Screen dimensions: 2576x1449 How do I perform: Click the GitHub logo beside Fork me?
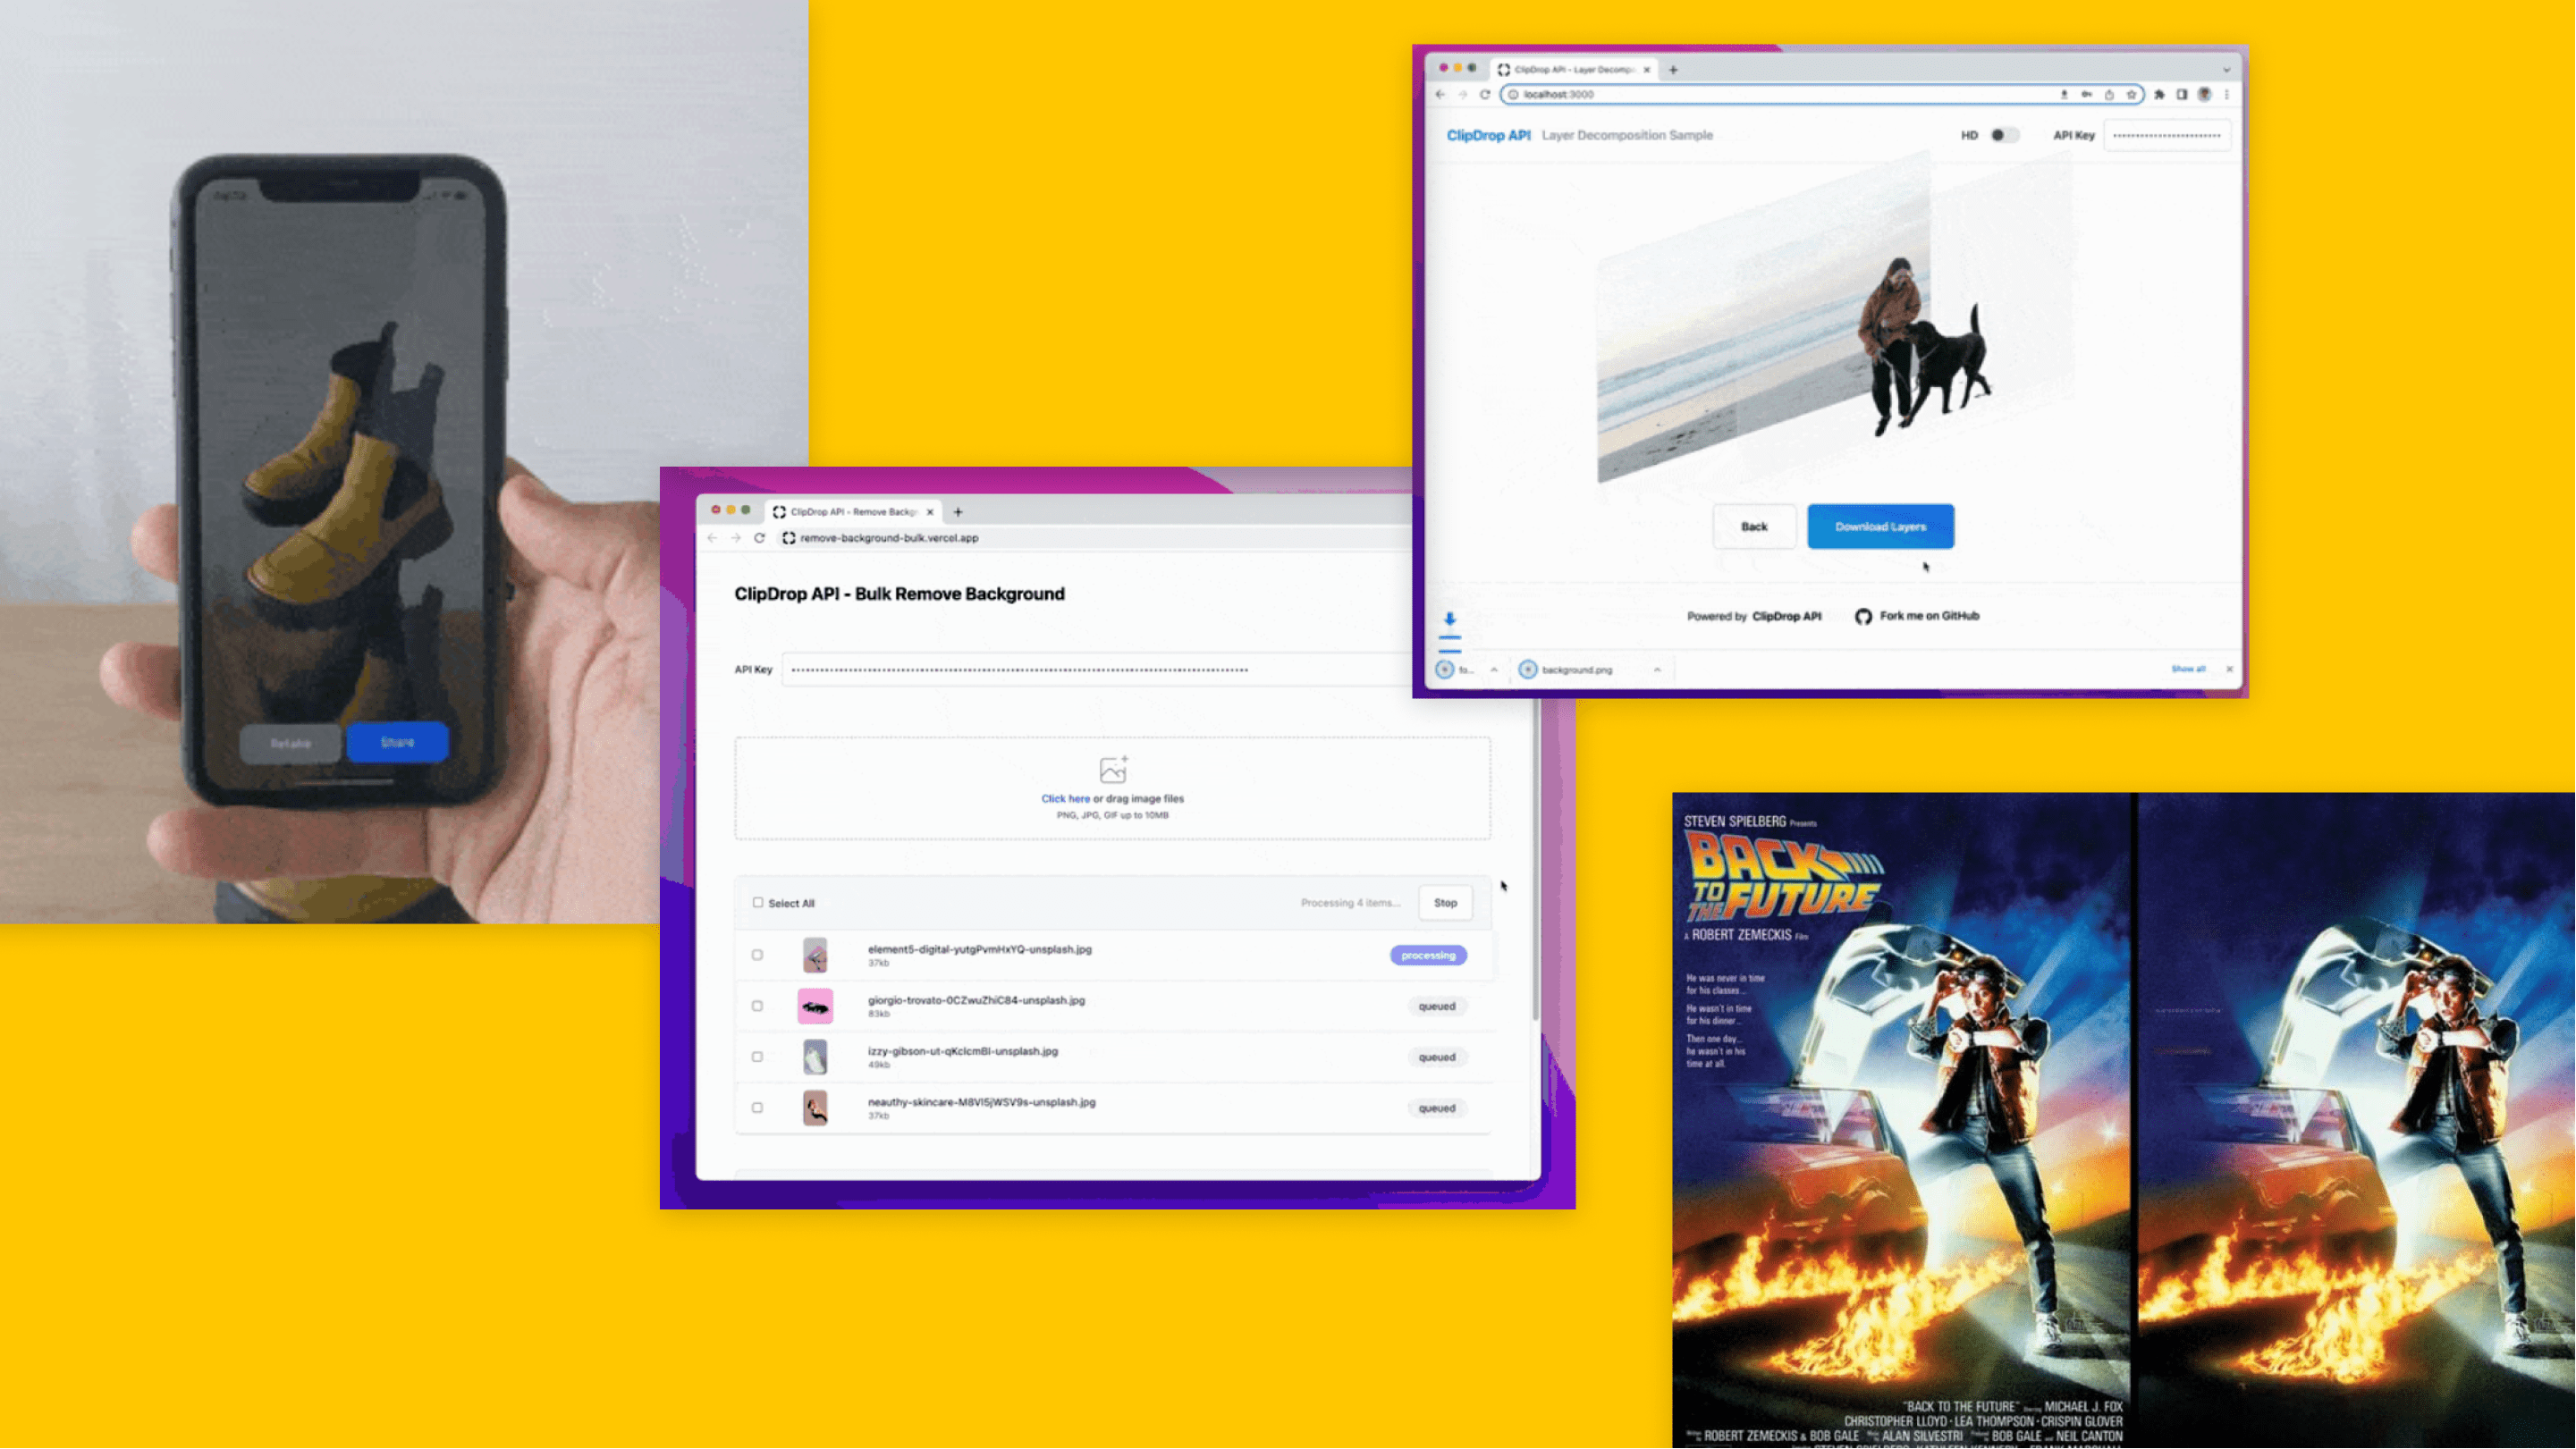[x=1863, y=616]
